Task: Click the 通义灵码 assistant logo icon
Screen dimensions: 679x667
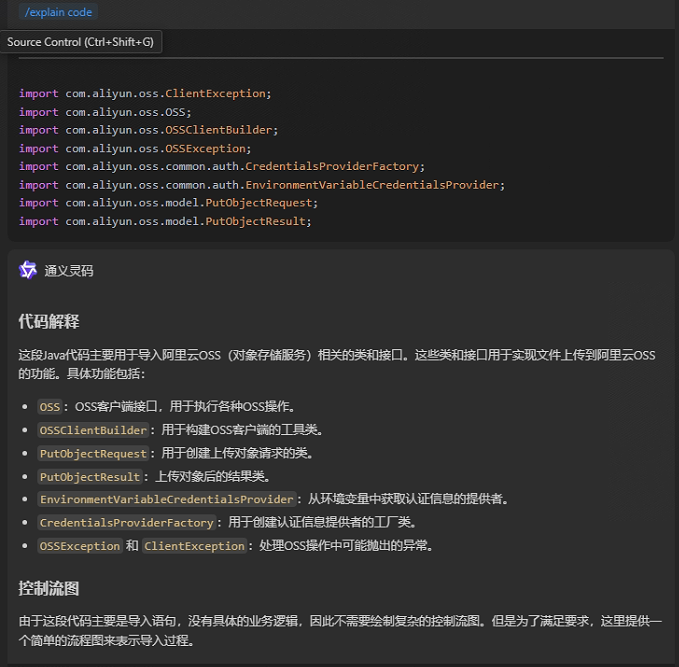Action: point(28,270)
